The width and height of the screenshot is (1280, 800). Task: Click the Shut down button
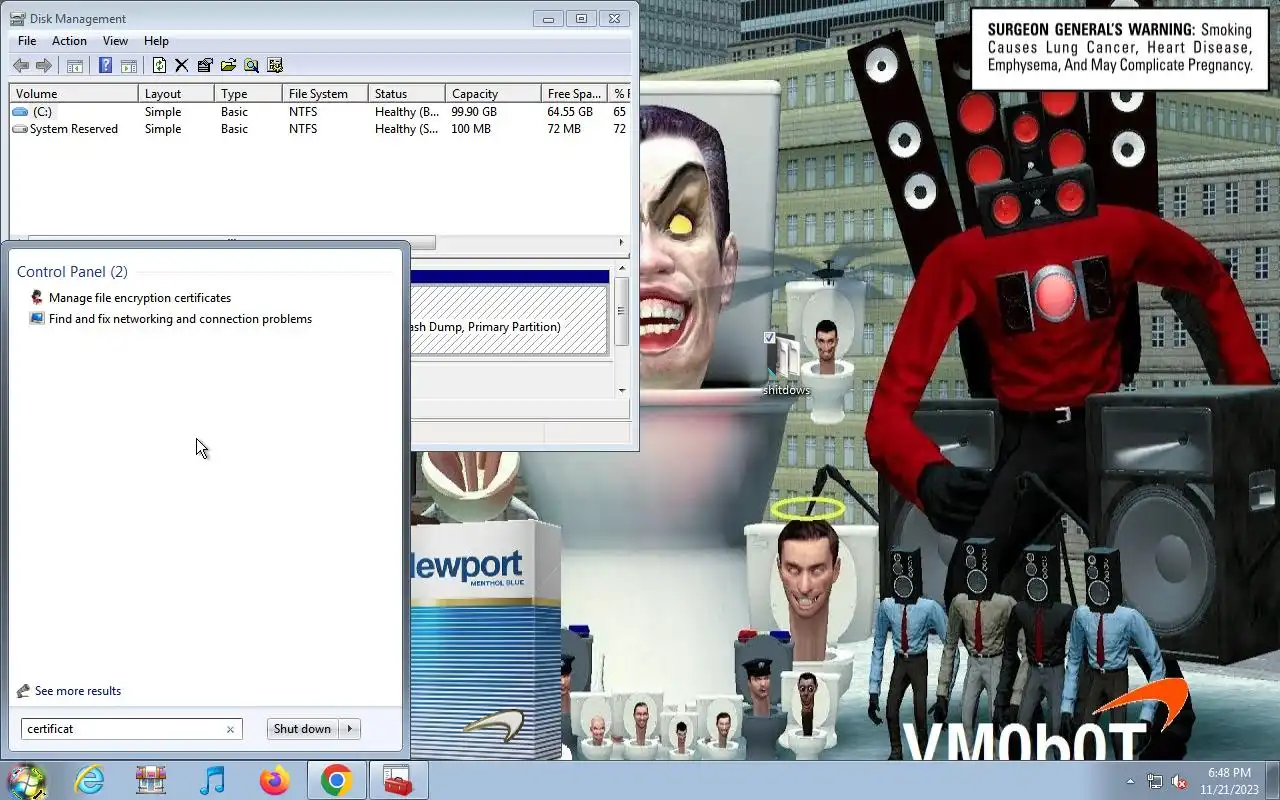[x=303, y=729]
